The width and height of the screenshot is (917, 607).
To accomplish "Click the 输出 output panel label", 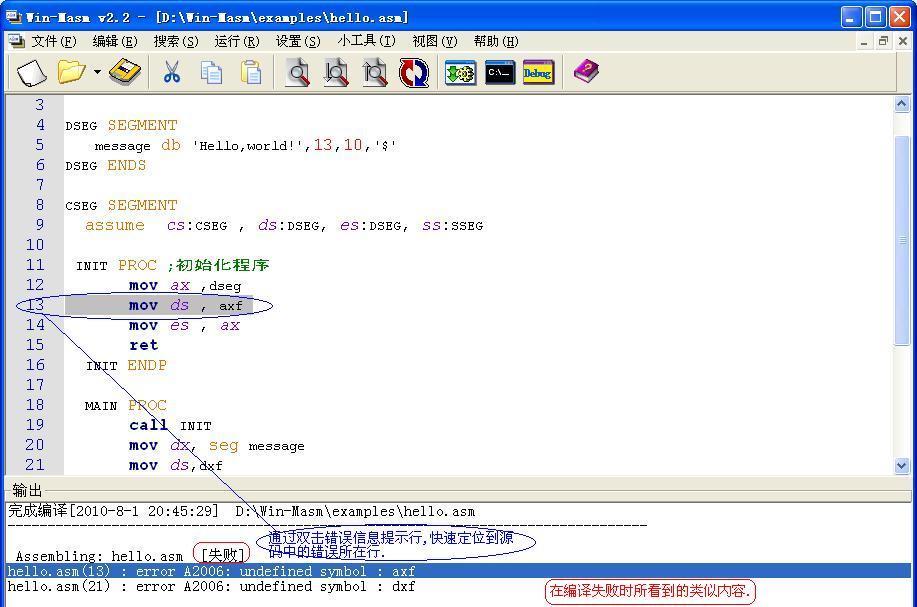I will 27,489.
